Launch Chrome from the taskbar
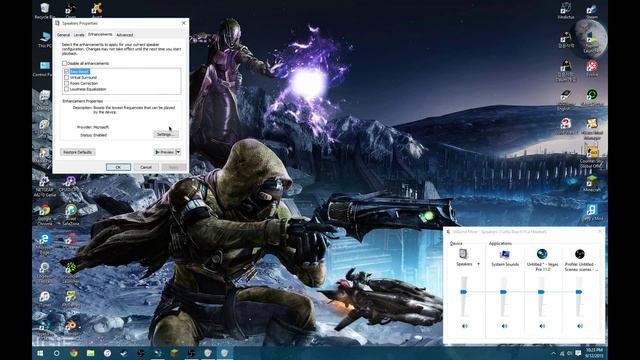 [x=73, y=353]
